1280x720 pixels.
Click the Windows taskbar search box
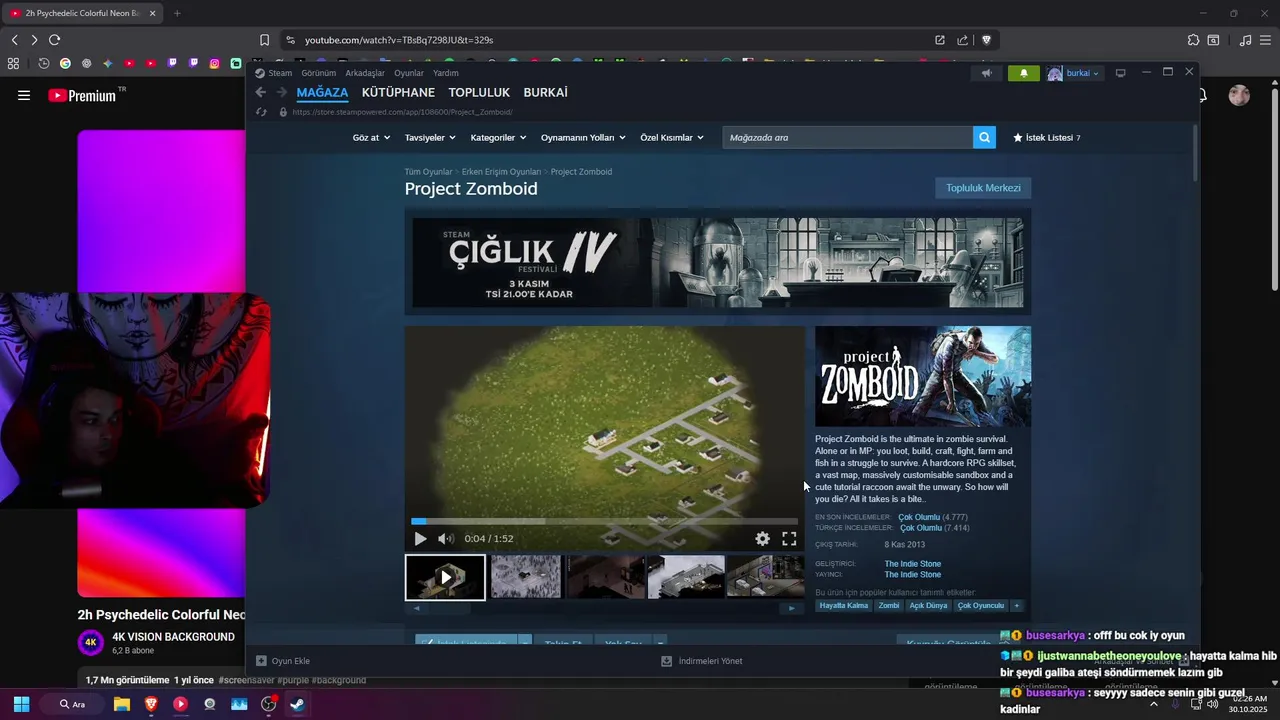click(x=73, y=704)
